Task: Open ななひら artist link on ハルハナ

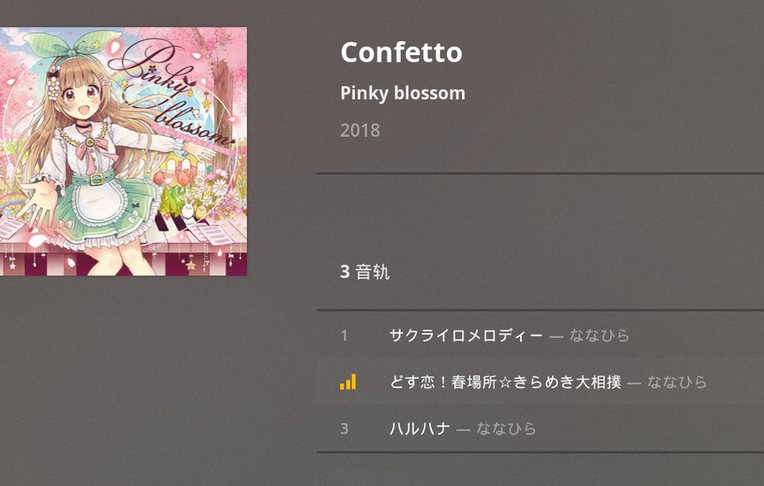Action: 506,429
